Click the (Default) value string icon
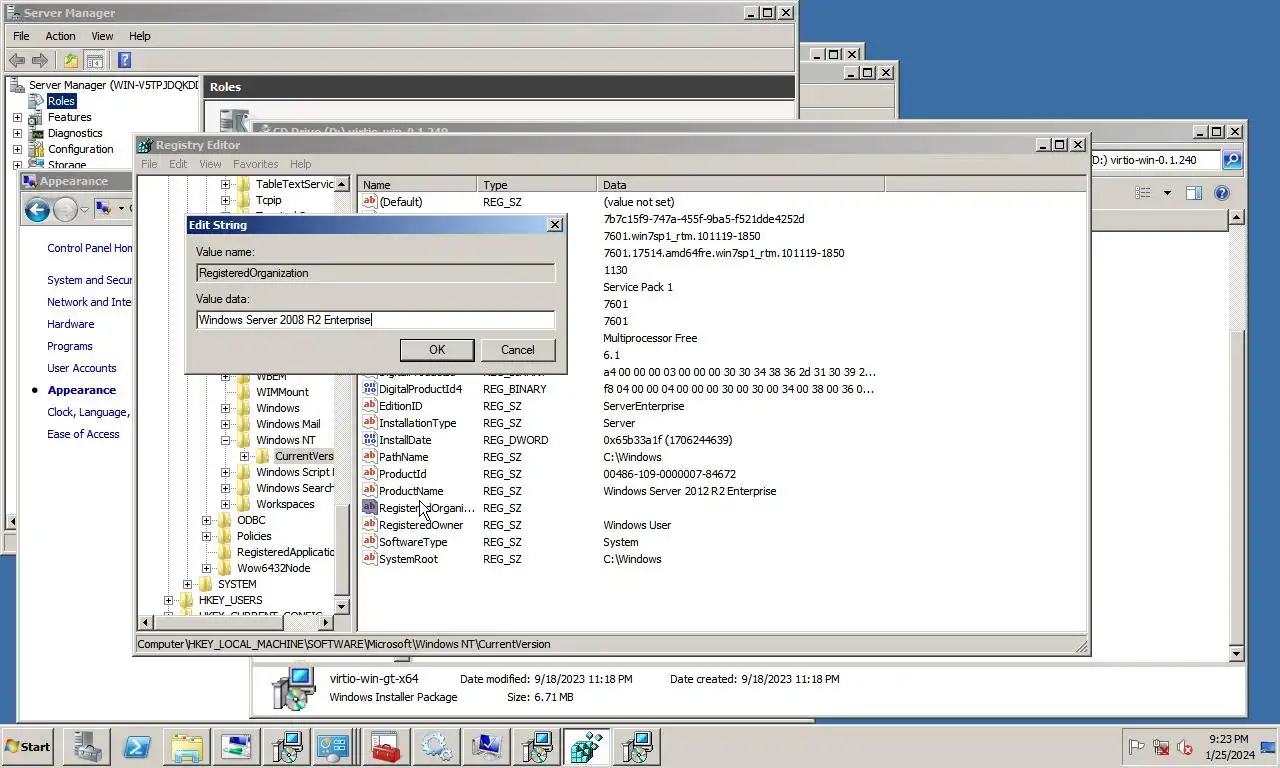The width and height of the screenshot is (1280, 768). point(369,202)
